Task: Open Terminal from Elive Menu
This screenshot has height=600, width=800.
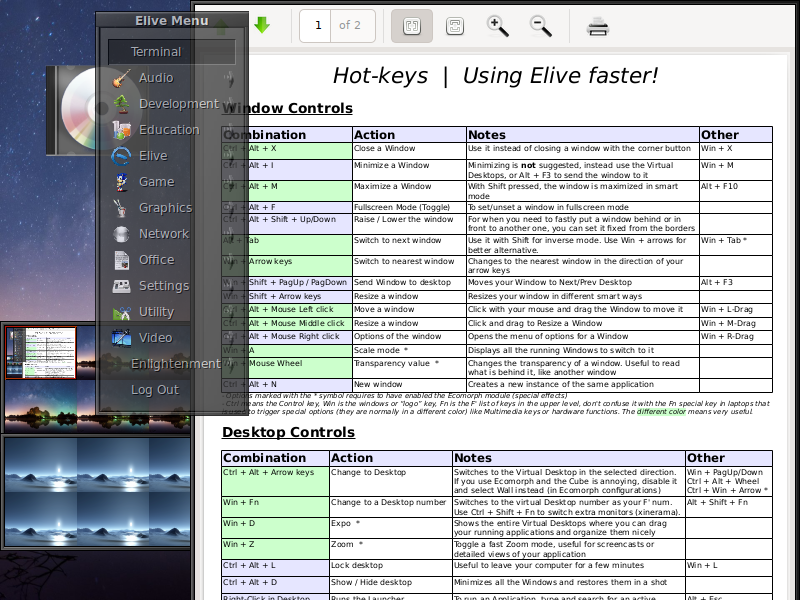Action: tap(172, 52)
